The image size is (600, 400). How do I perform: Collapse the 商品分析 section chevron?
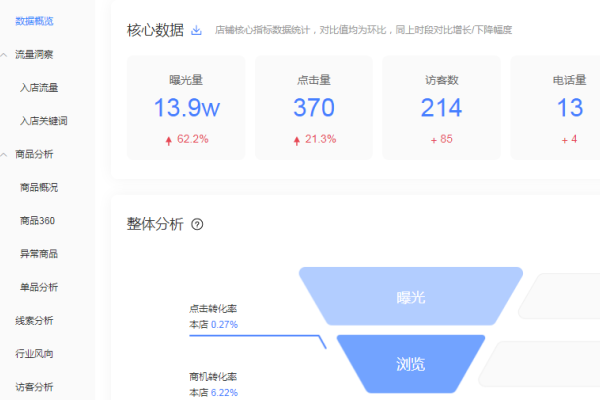coord(4,155)
